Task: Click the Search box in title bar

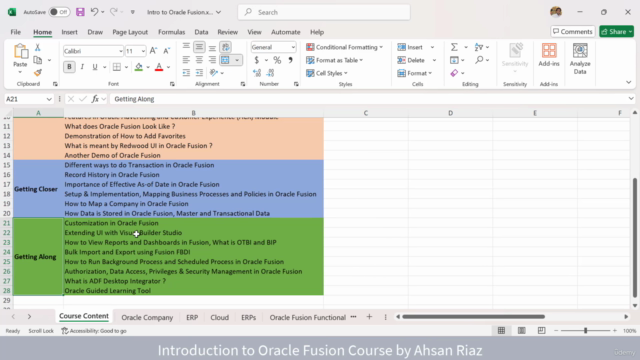Action: click(x=324, y=12)
